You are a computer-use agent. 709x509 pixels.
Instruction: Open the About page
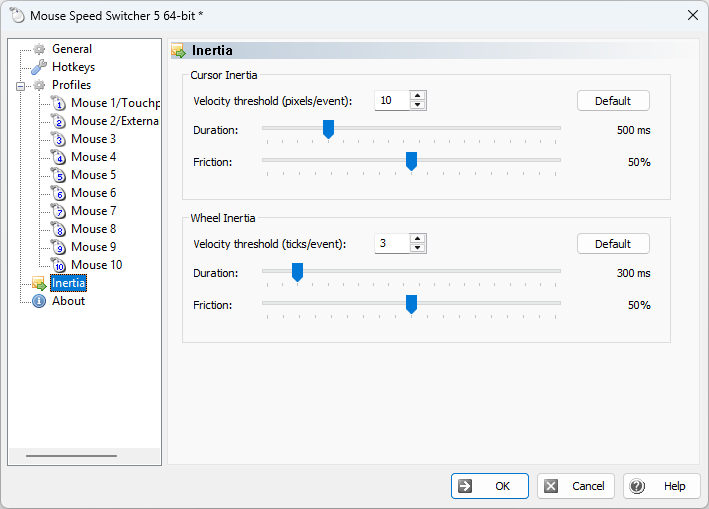[x=68, y=301]
